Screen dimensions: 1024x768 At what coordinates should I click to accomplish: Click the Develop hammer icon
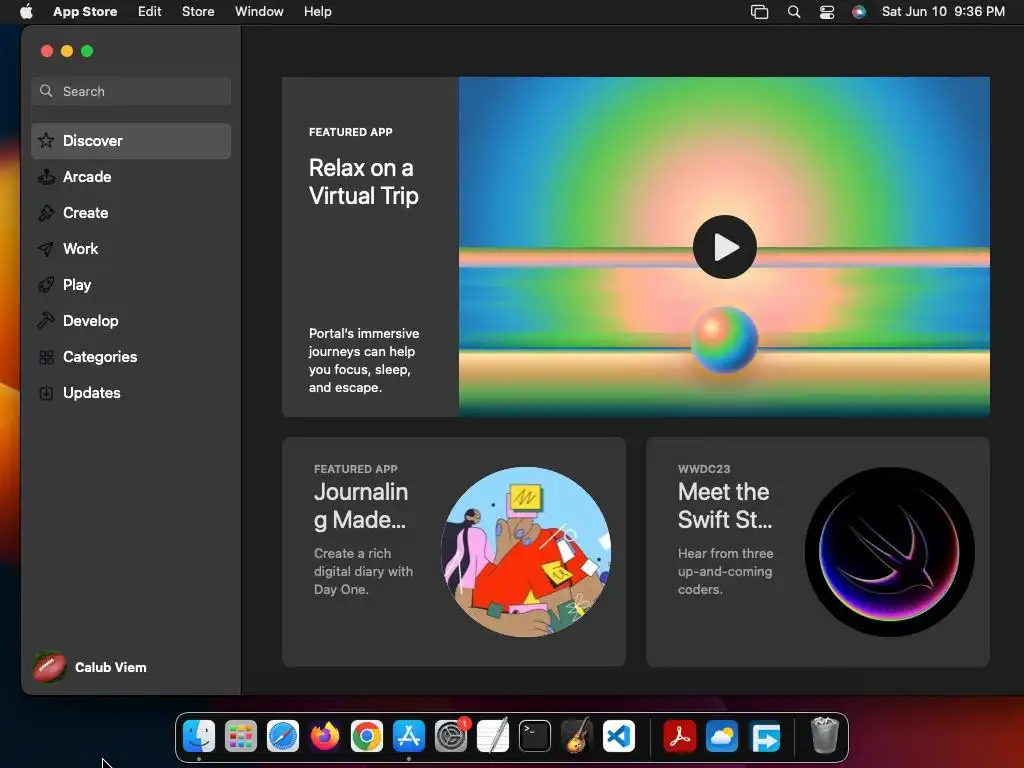pos(46,321)
